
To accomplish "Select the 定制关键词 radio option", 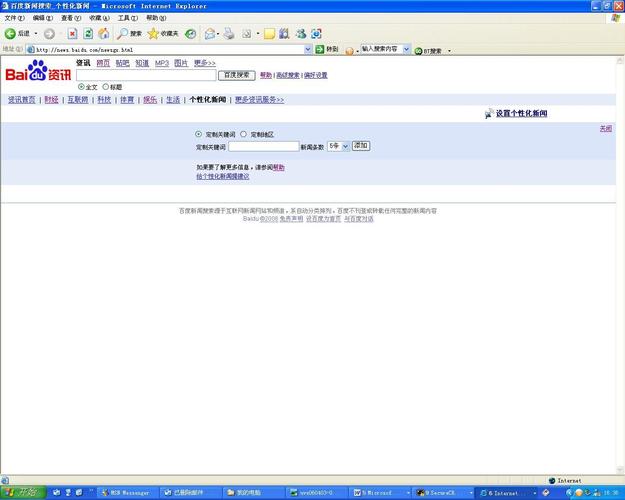I will click(x=199, y=134).
